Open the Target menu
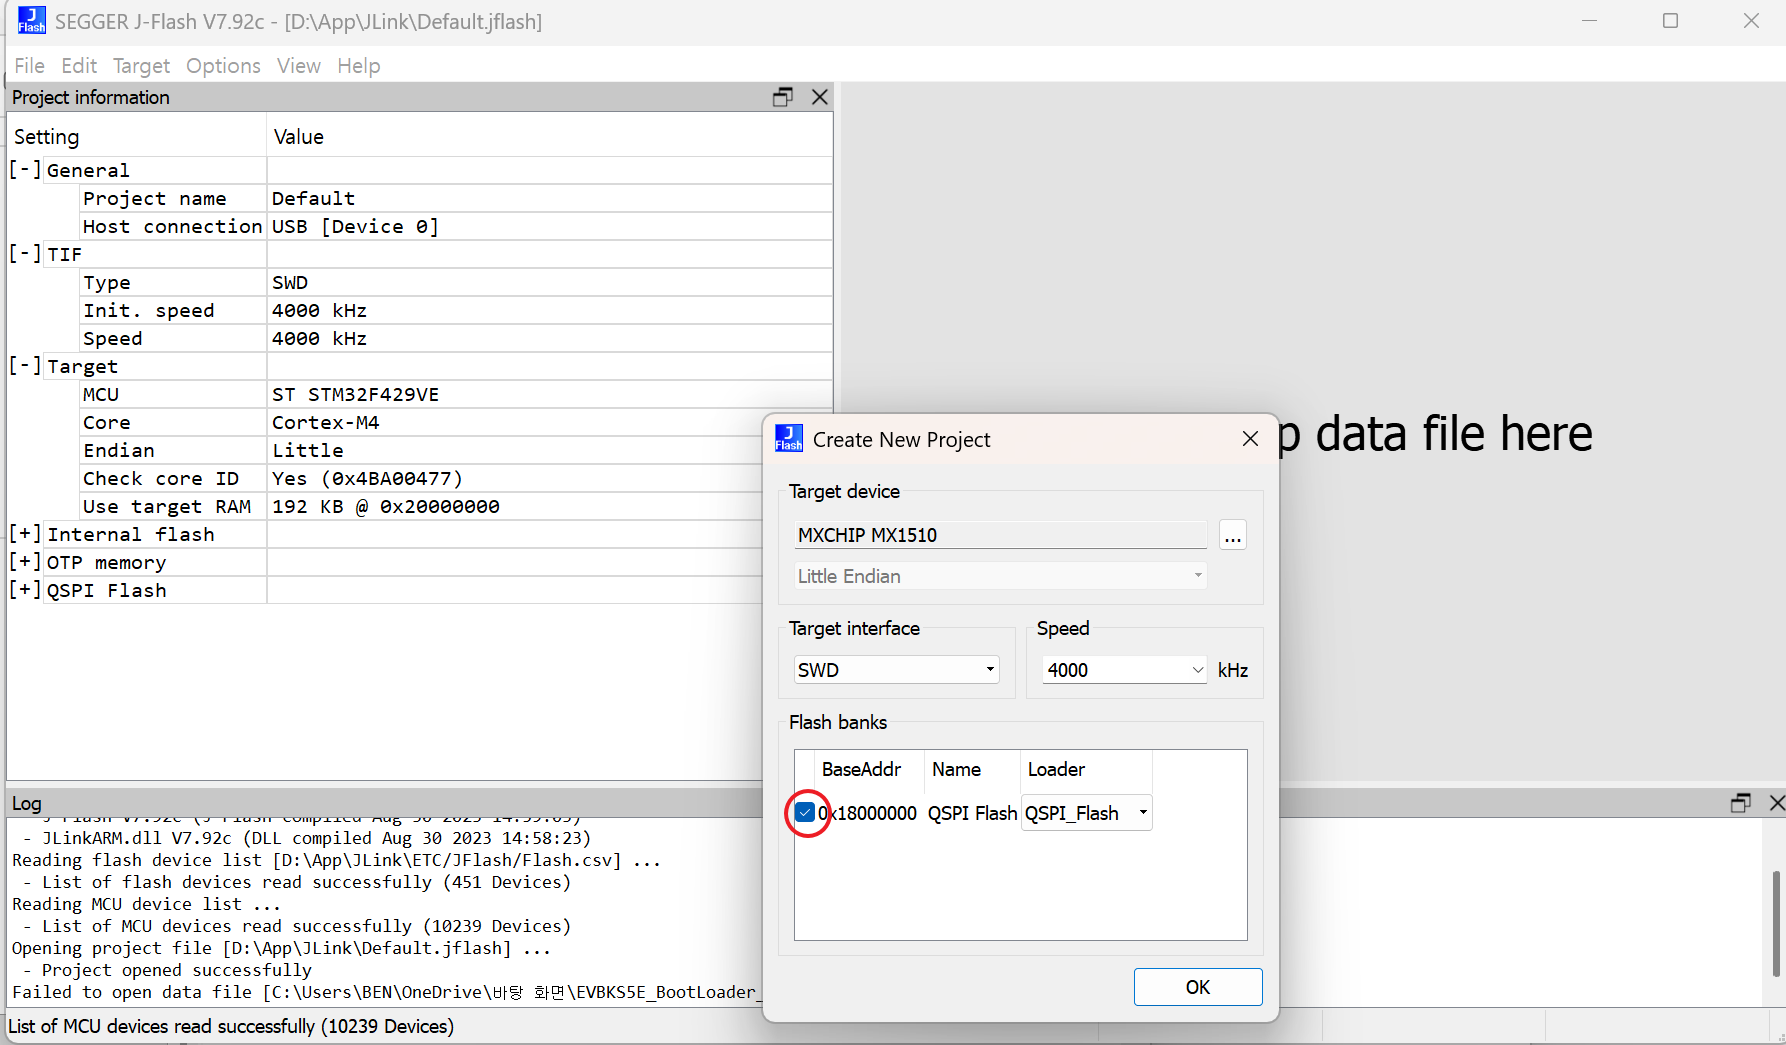The height and width of the screenshot is (1045, 1786). 141,66
